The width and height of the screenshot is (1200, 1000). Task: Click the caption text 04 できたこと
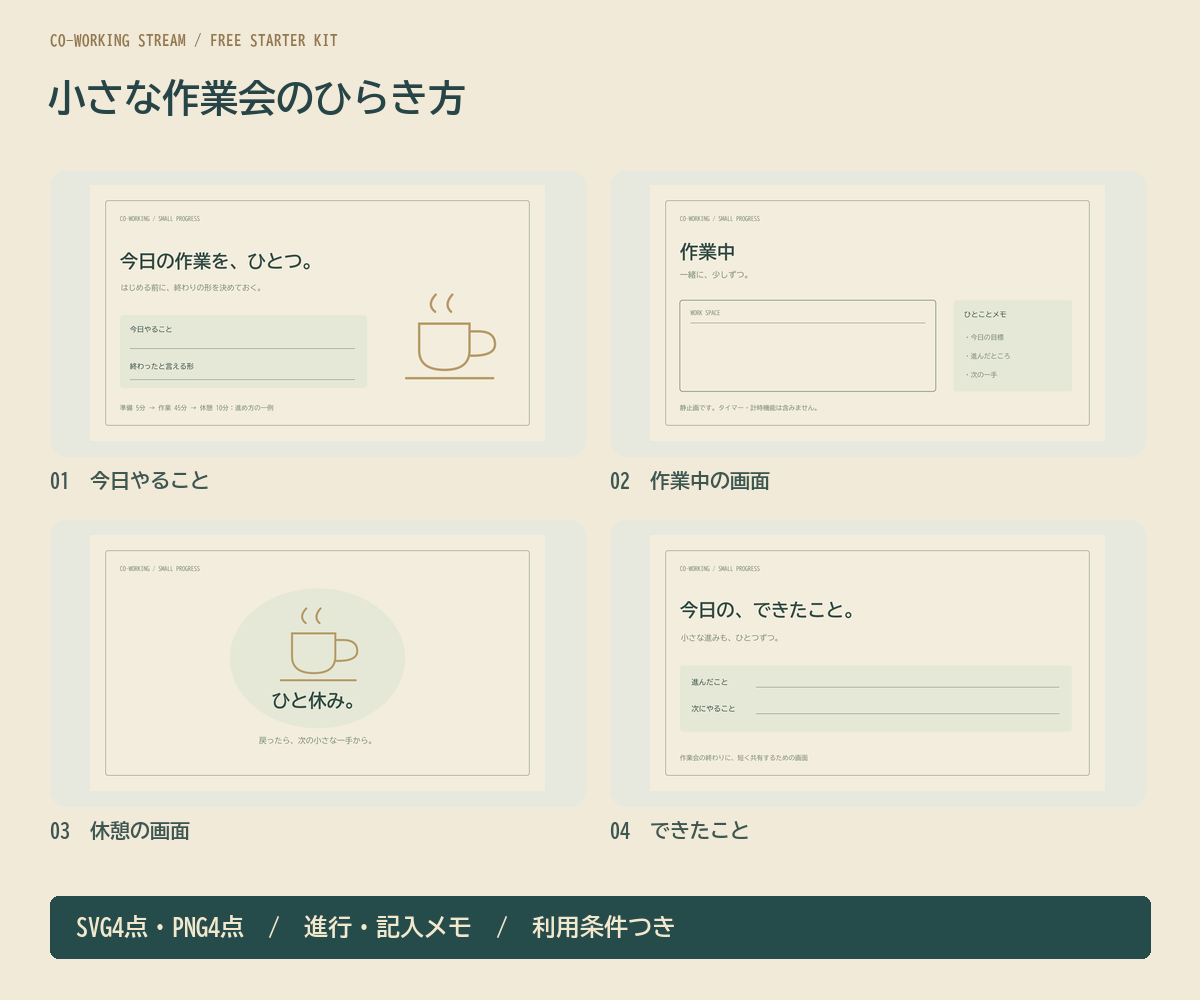[680, 831]
